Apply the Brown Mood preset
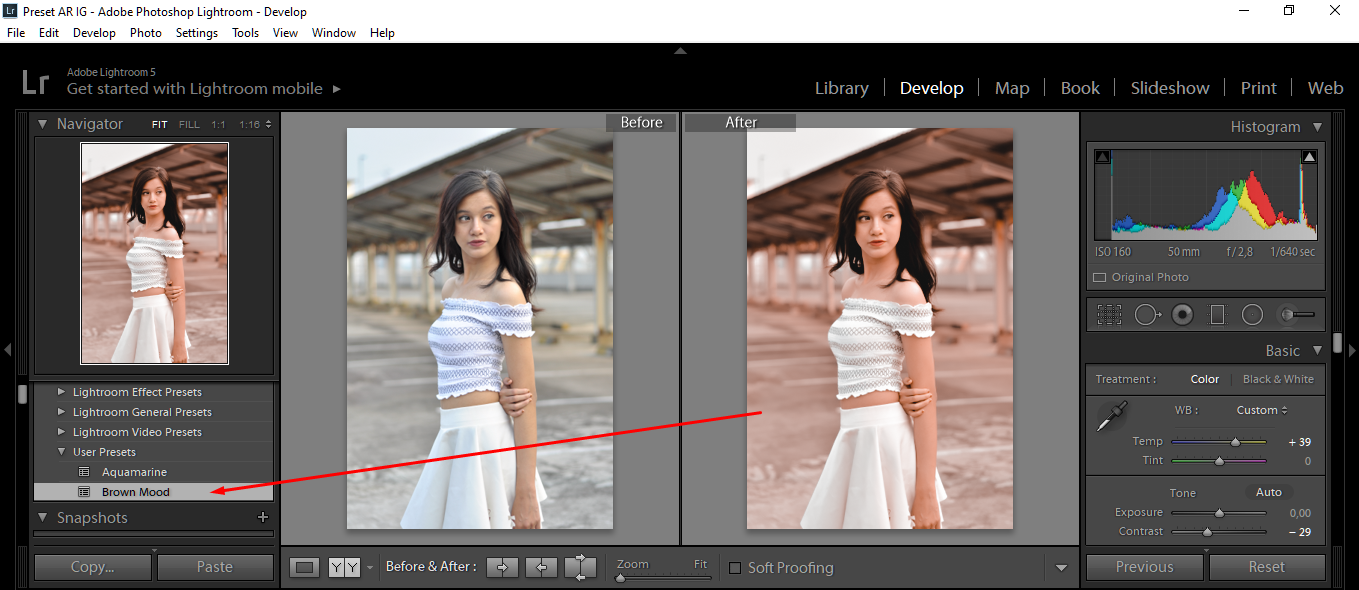 (153, 492)
